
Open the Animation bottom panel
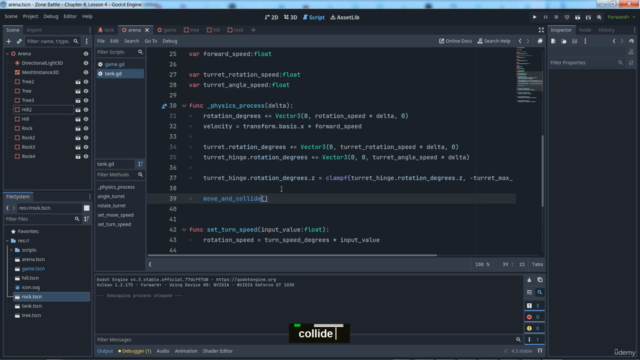(x=186, y=351)
